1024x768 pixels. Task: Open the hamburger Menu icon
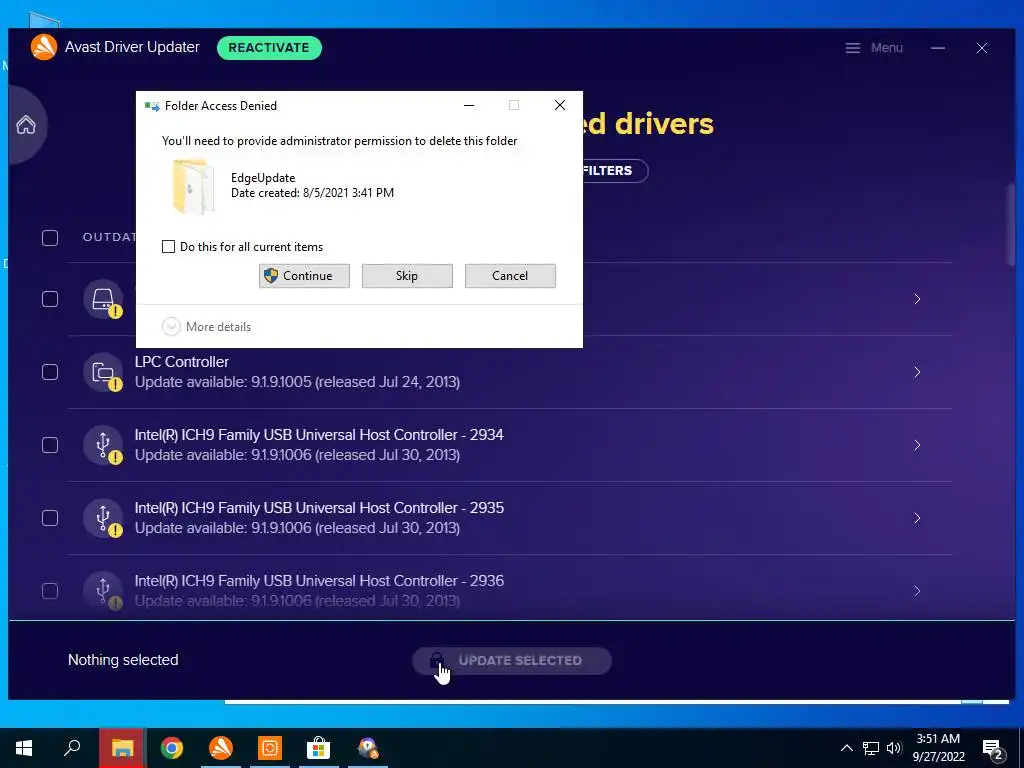pos(852,48)
